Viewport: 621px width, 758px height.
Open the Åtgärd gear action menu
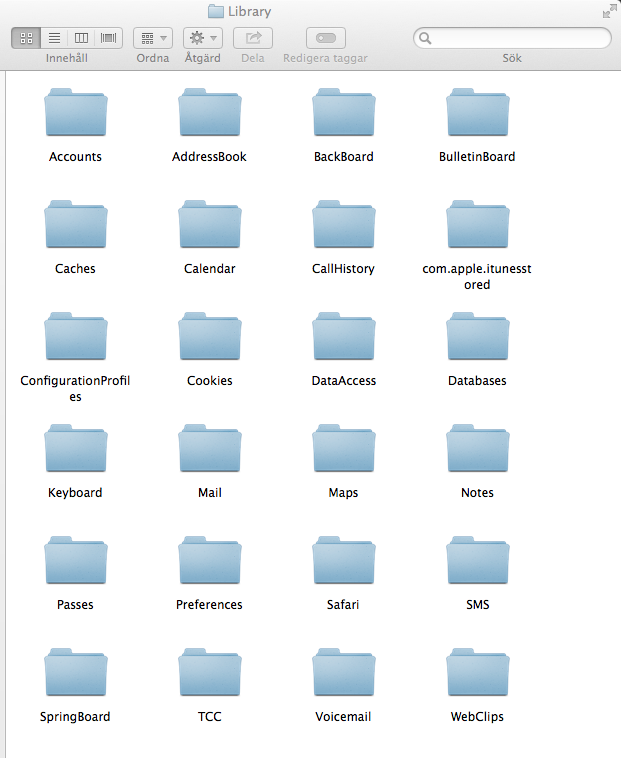pyautogui.click(x=203, y=38)
